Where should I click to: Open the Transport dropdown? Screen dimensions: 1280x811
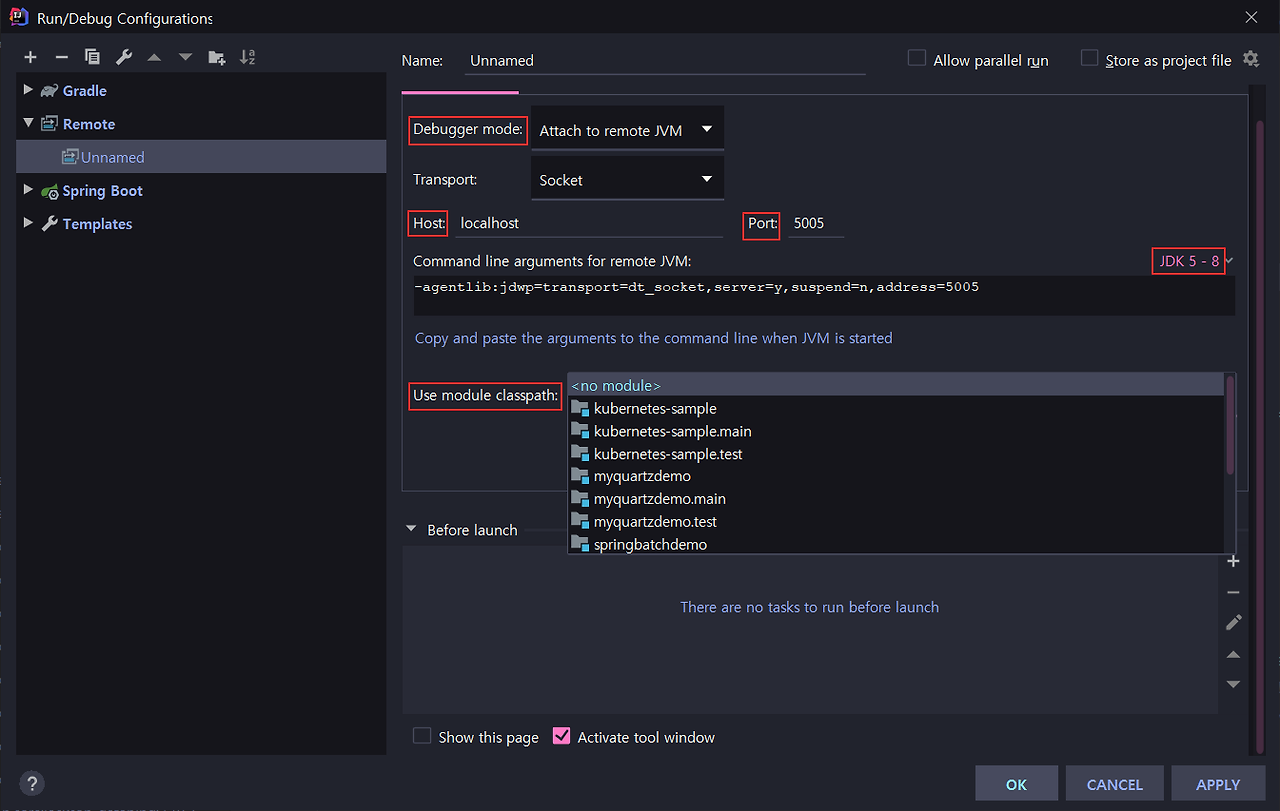click(627, 179)
